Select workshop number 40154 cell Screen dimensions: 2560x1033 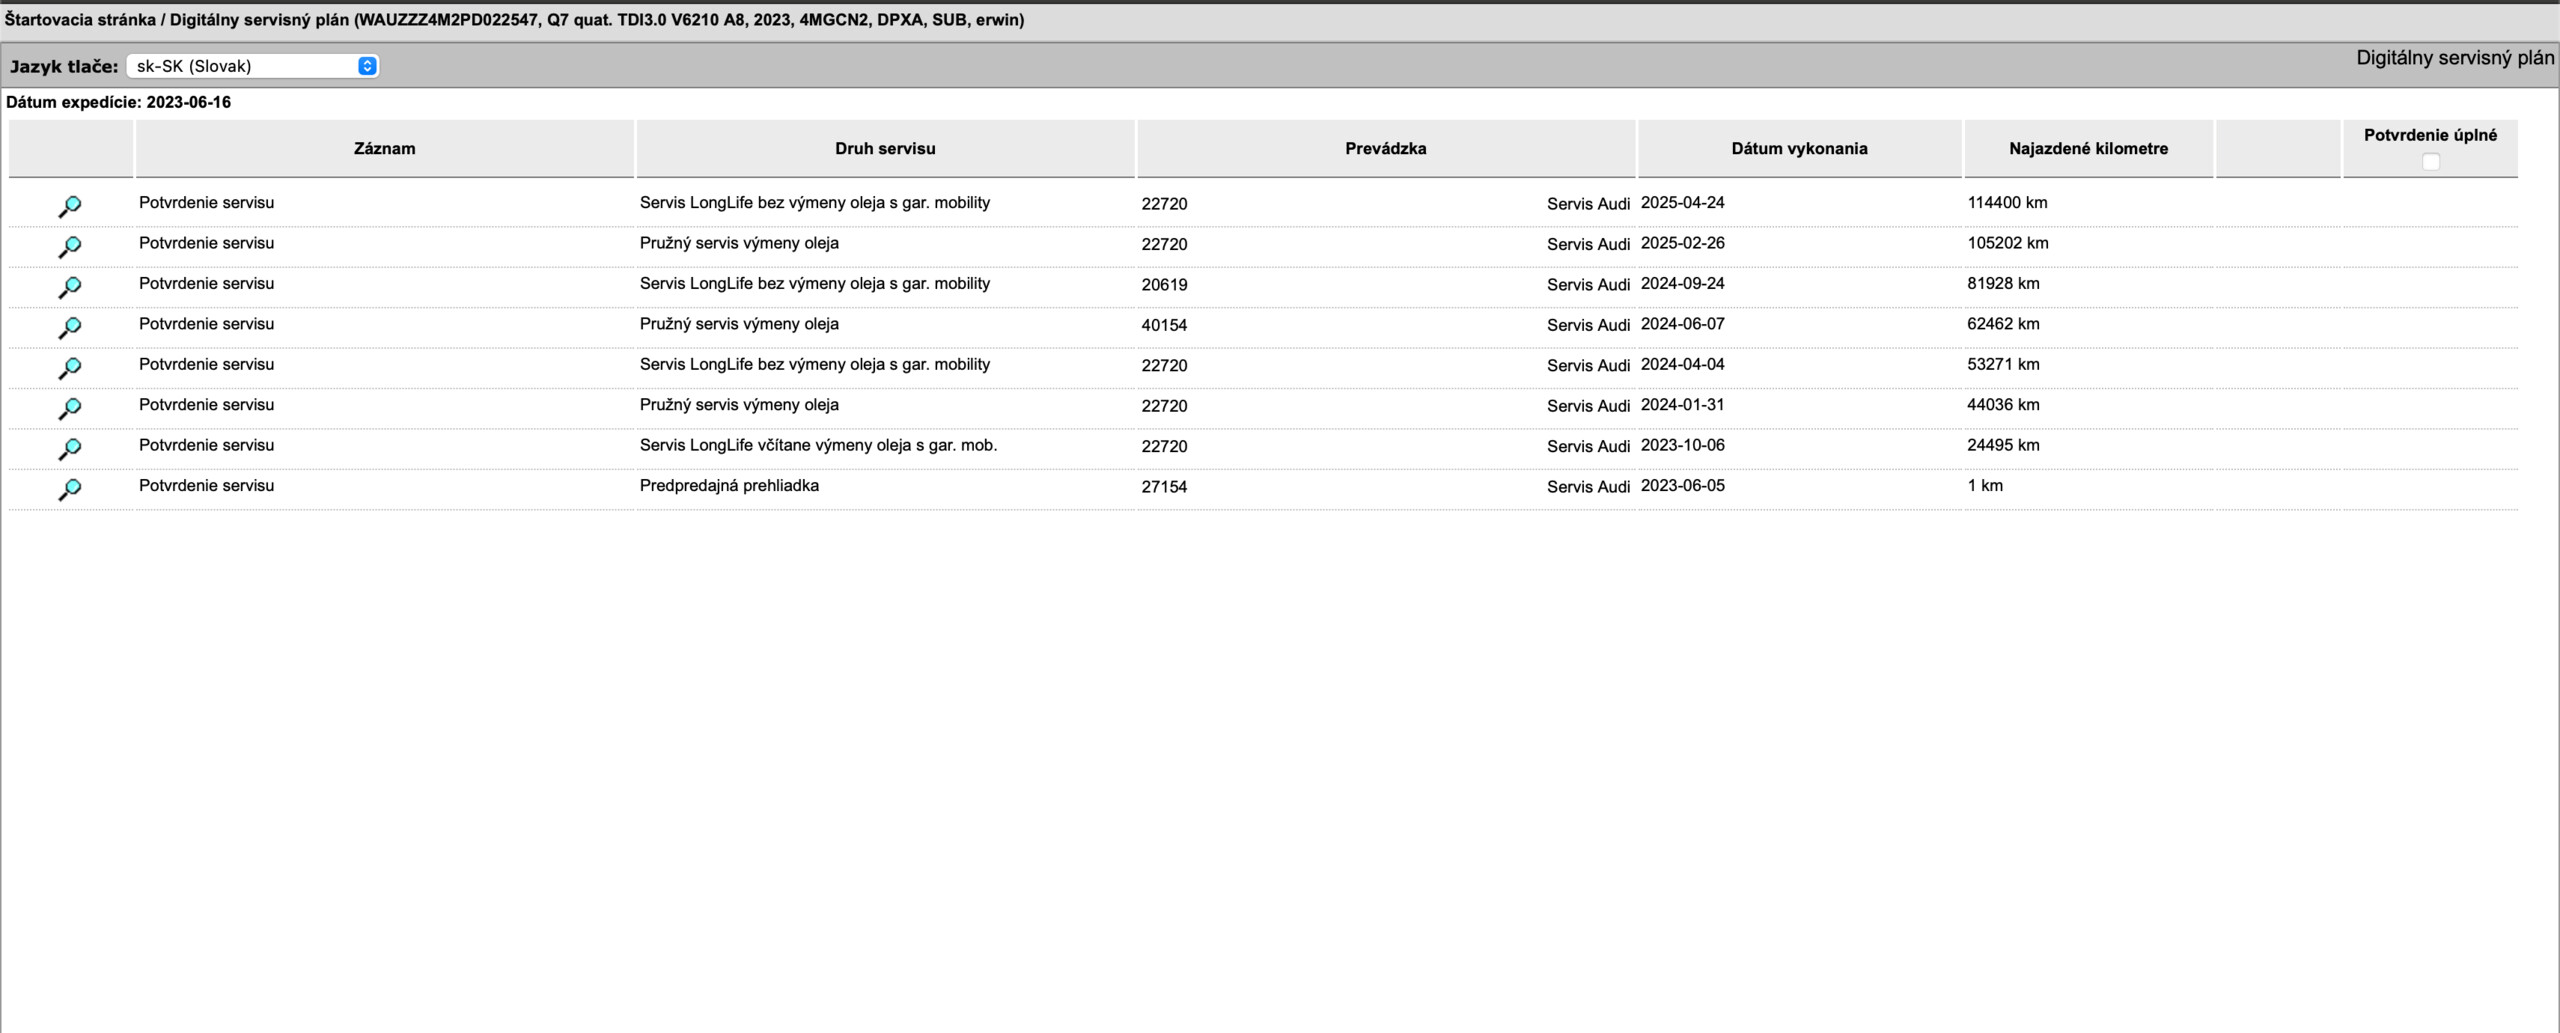tap(1164, 325)
